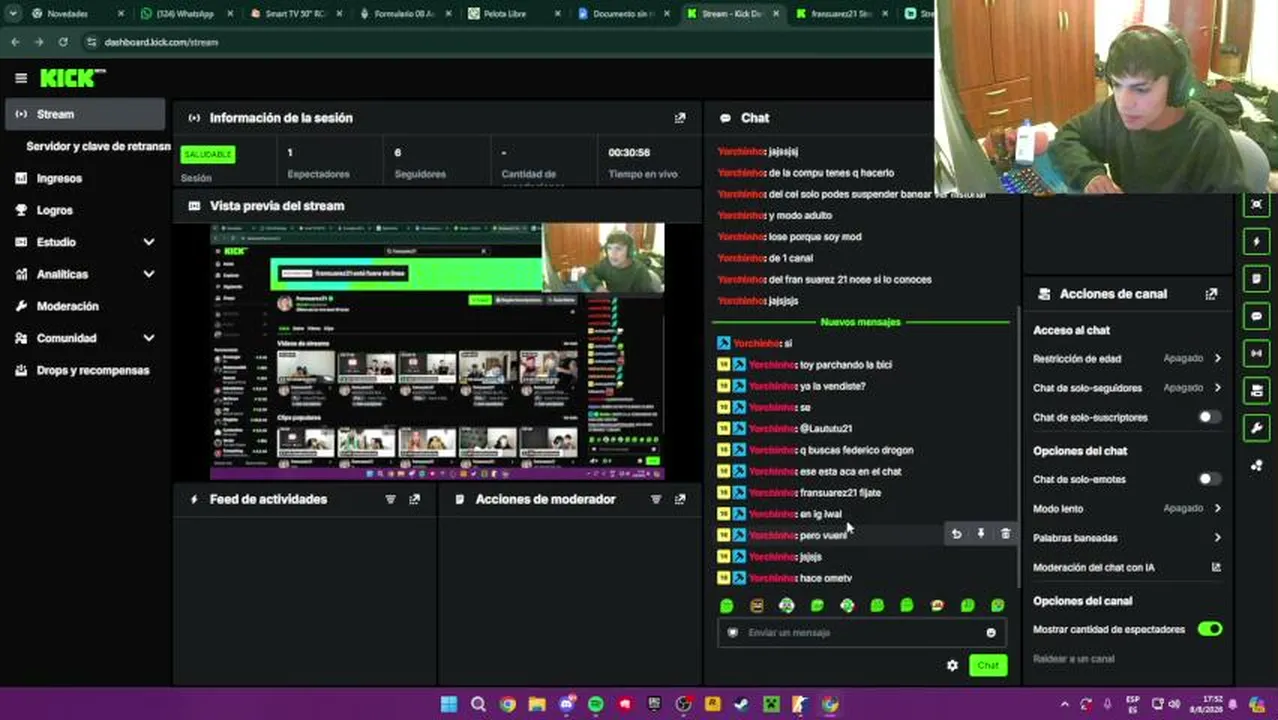This screenshot has height=720, width=1278.
Task: Delete the 'pero vuení' chat message
Action: pos(1005,534)
